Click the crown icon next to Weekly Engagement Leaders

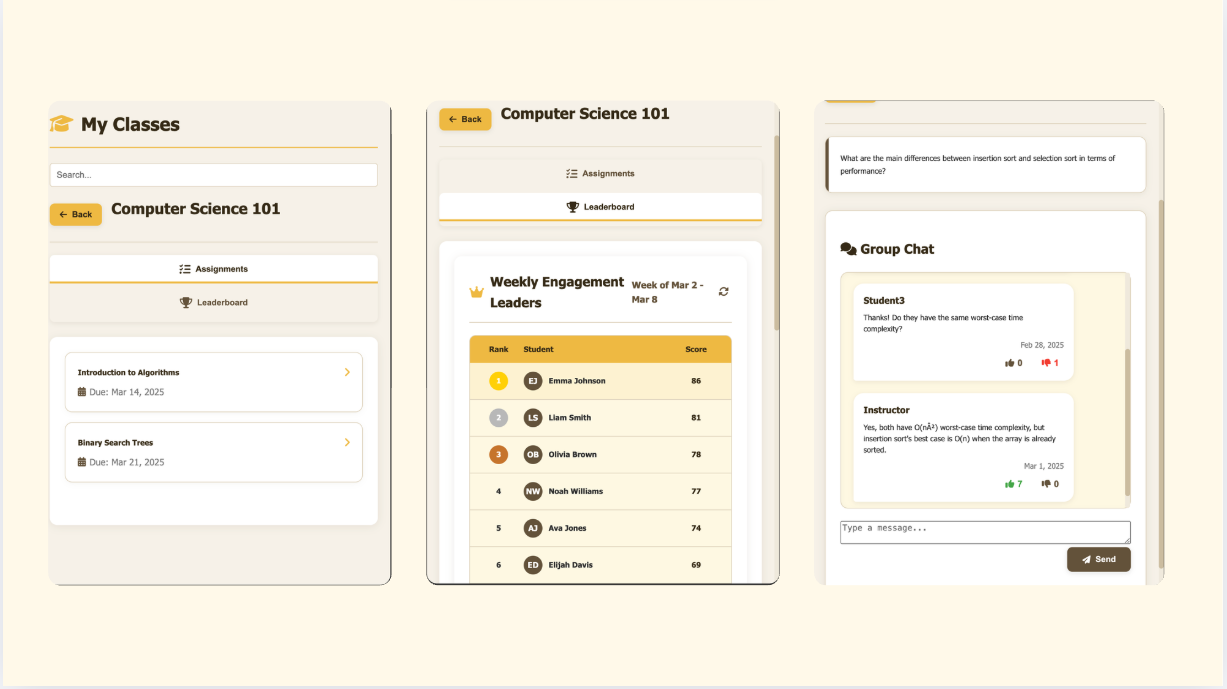476,292
